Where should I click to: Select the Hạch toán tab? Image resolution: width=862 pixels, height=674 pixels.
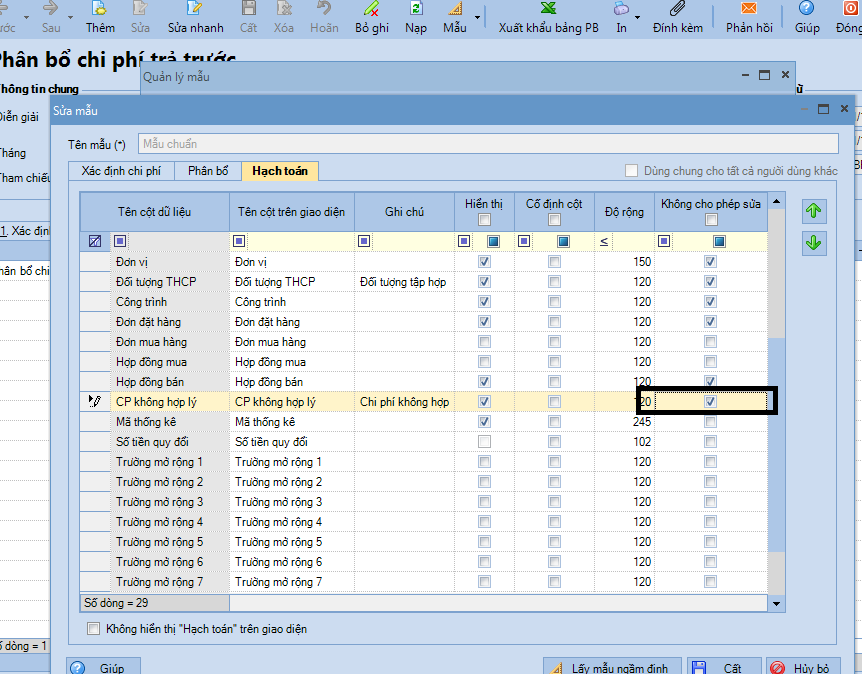tap(280, 171)
